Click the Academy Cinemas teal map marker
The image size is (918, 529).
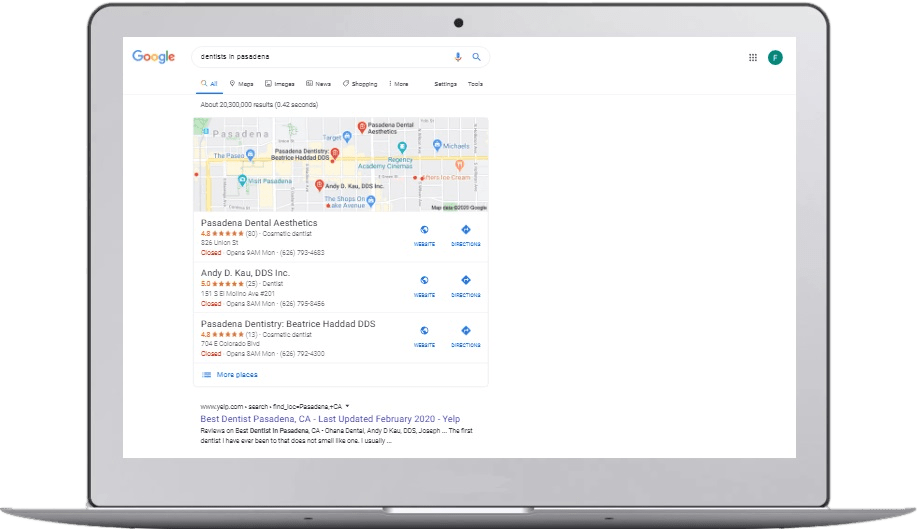pos(402,147)
